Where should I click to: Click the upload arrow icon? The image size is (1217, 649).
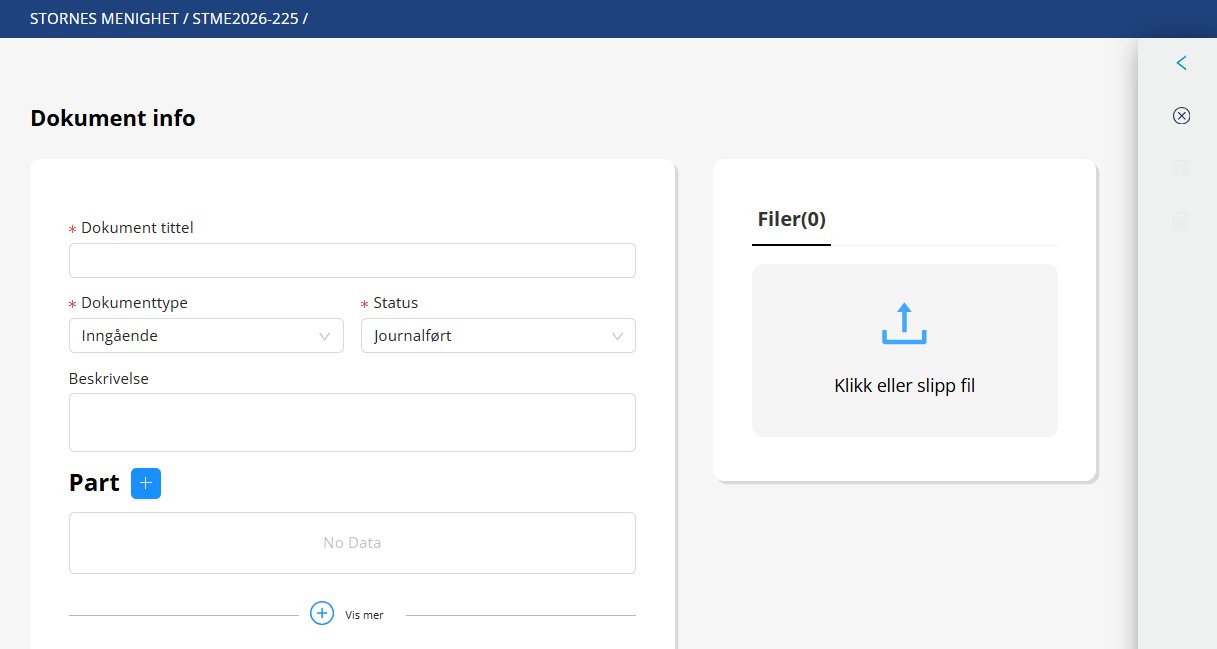point(904,324)
